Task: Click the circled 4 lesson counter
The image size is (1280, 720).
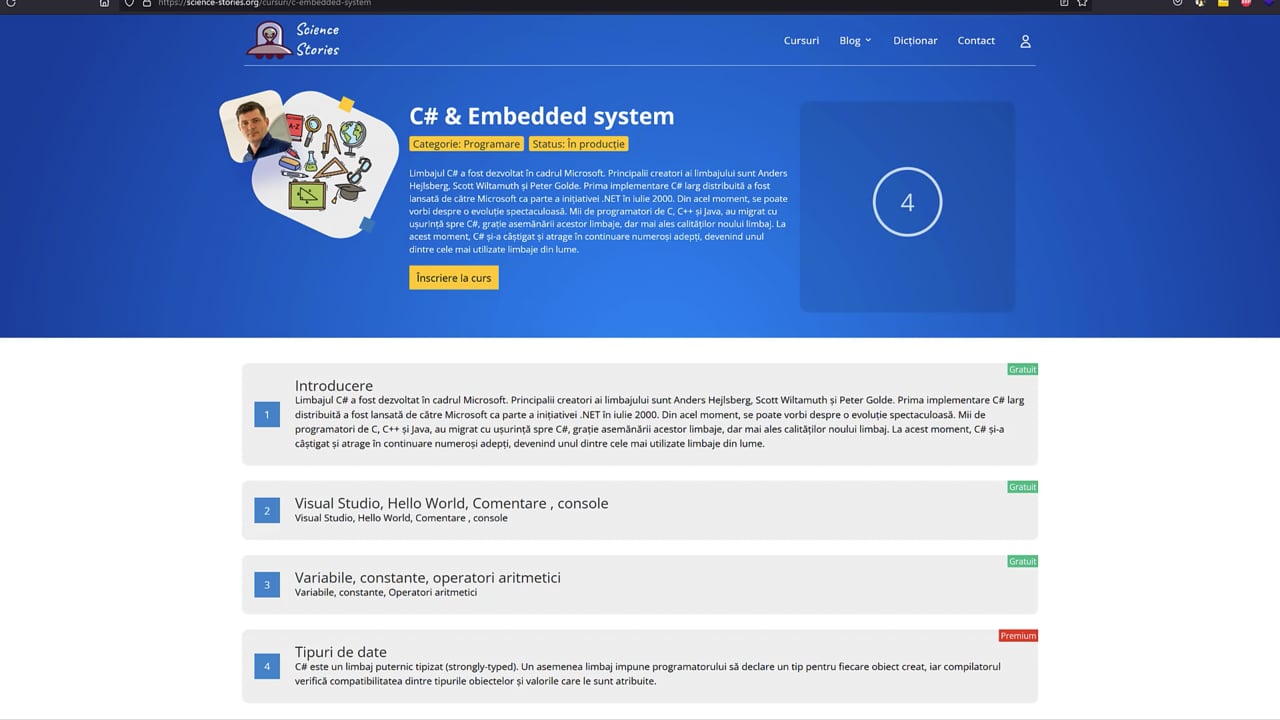Action: (907, 202)
